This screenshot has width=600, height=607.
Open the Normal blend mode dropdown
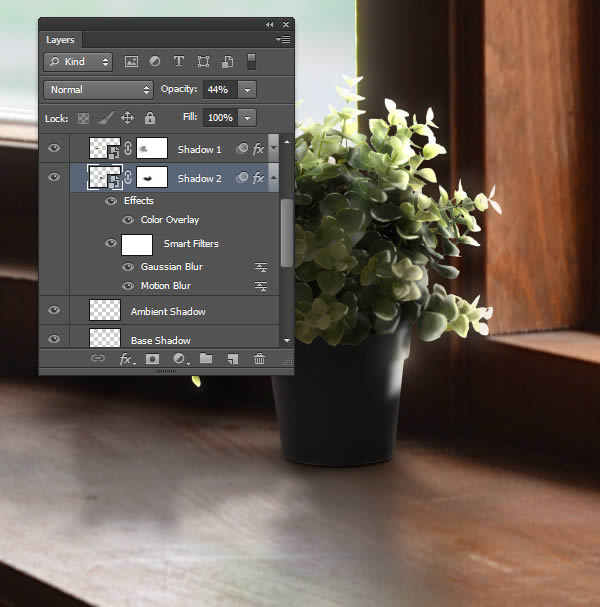click(98, 90)
